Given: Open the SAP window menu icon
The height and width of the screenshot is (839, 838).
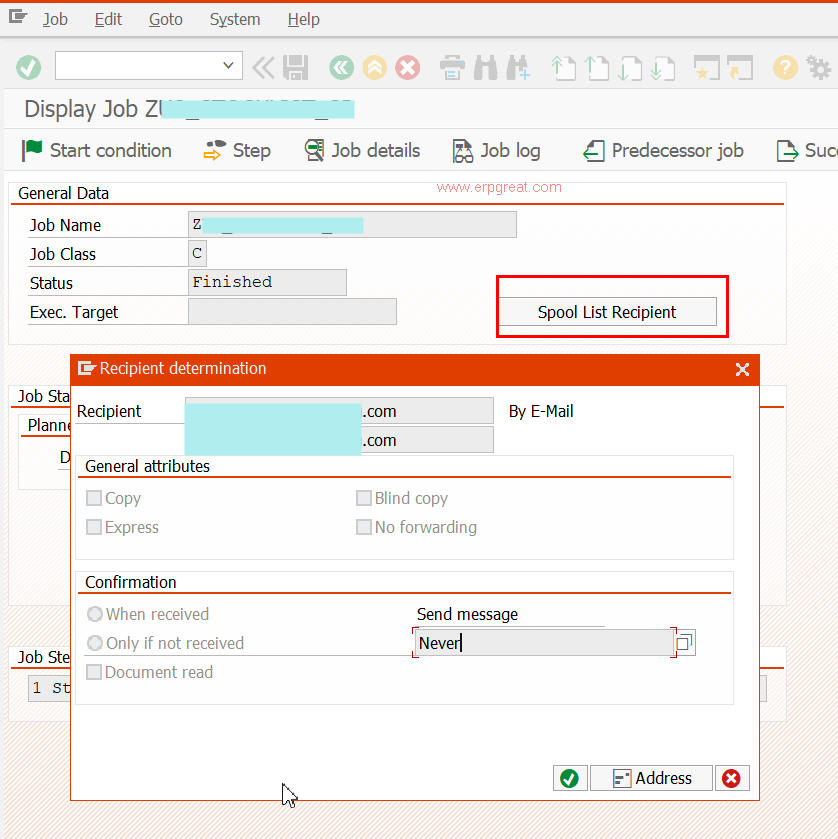Looking at the screenshot, I should [x=18, y=17].
